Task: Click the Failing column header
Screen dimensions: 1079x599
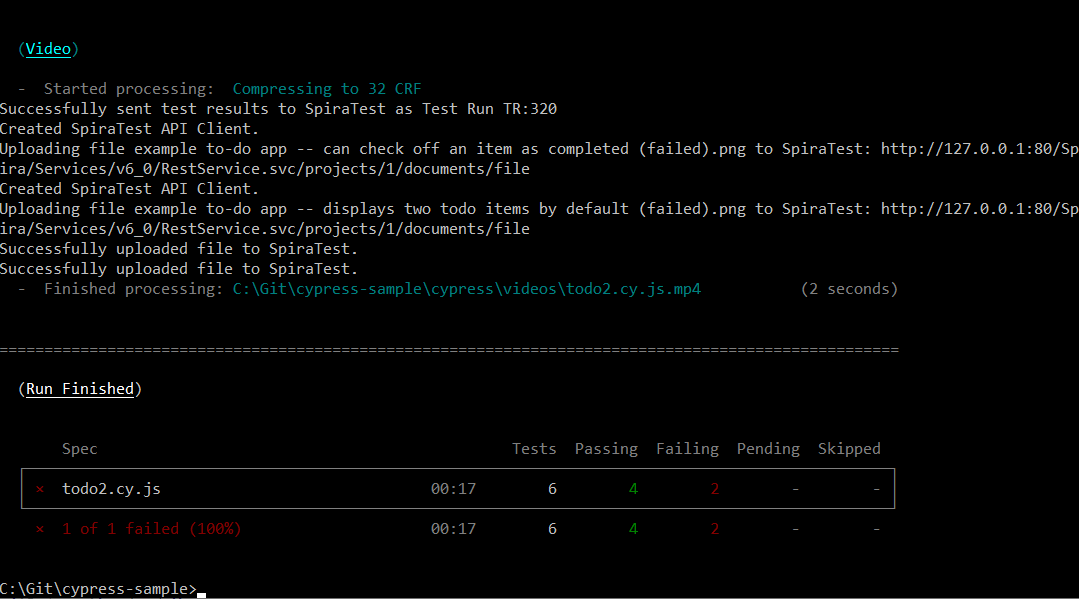Action: coord(687,449)
